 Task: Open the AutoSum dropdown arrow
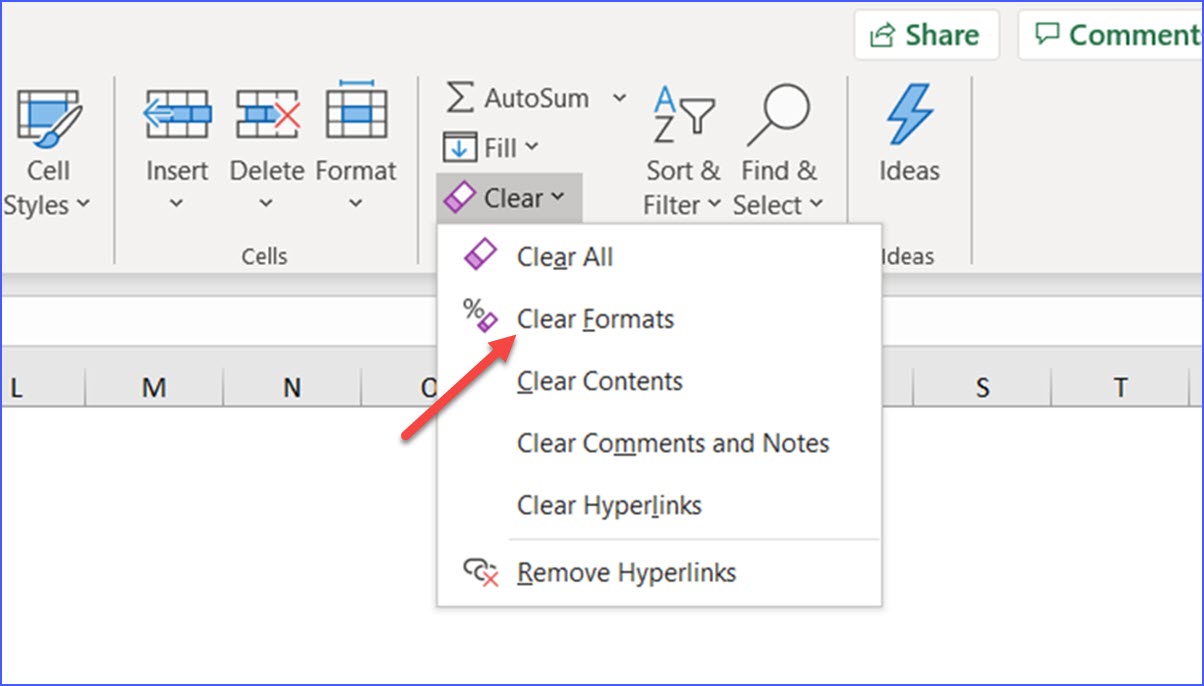(x=621, y=97)
